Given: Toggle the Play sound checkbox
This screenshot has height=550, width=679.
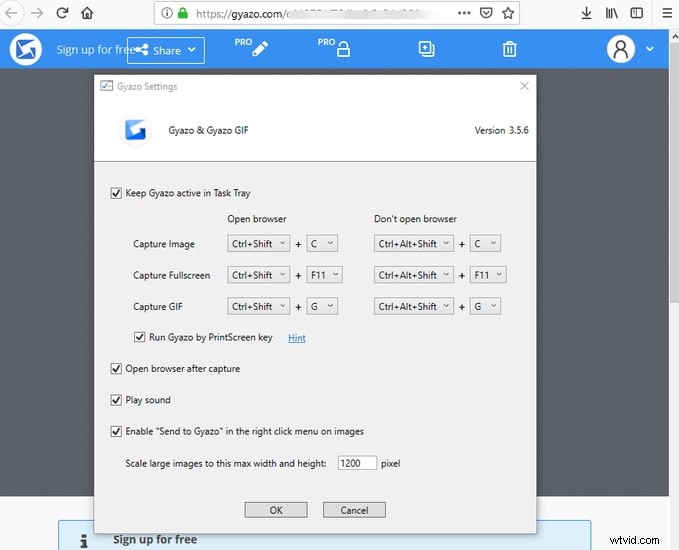Looking at the screenshot, I should [116, 400].
